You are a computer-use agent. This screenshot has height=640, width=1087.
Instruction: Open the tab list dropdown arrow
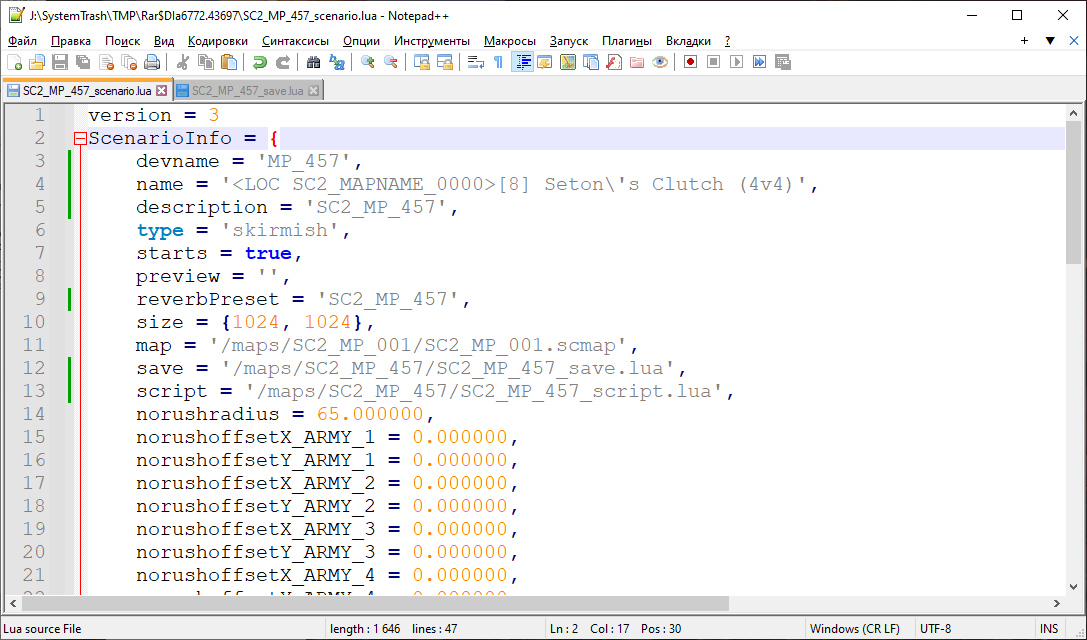coord(1050,41)
